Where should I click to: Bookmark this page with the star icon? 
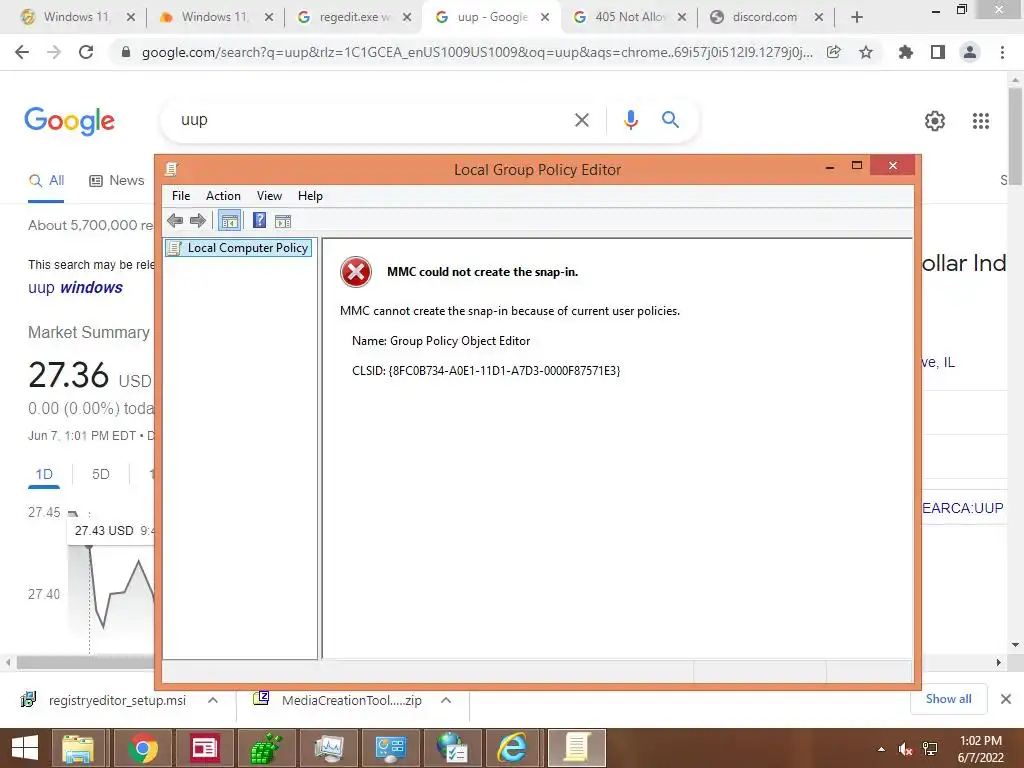(866, 52)
